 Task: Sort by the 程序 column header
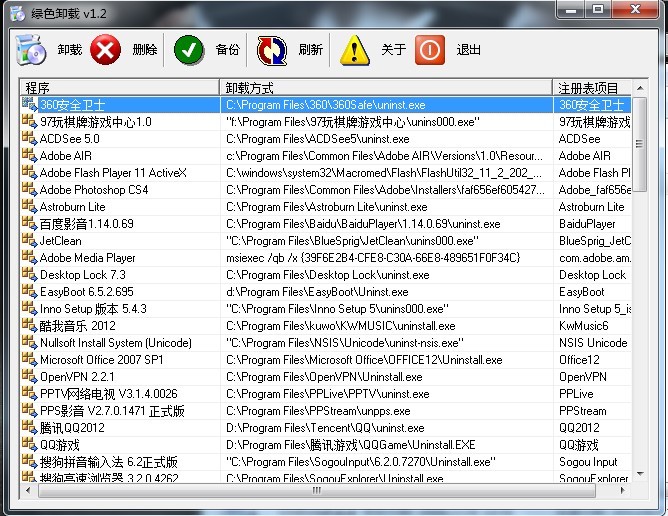(119, 87)
